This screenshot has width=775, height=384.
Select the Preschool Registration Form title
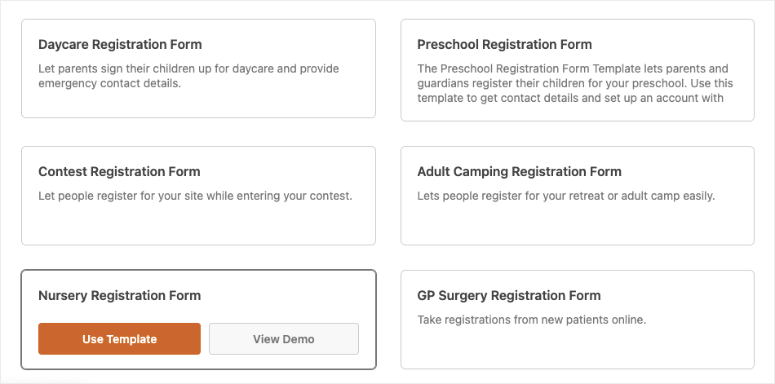coord(505,44)
